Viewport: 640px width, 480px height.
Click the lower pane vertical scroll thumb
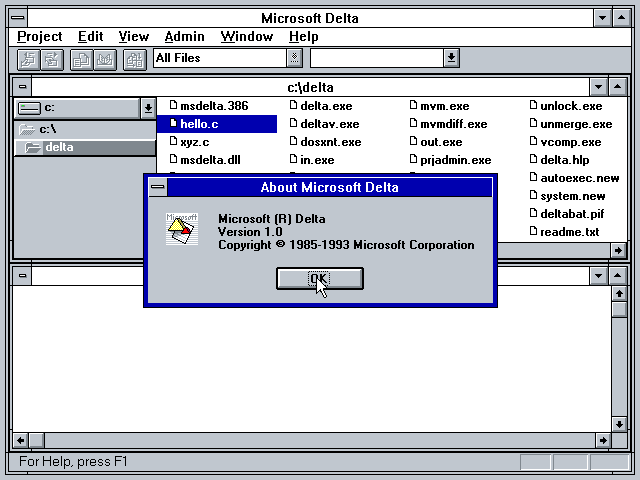click(619, 309)
